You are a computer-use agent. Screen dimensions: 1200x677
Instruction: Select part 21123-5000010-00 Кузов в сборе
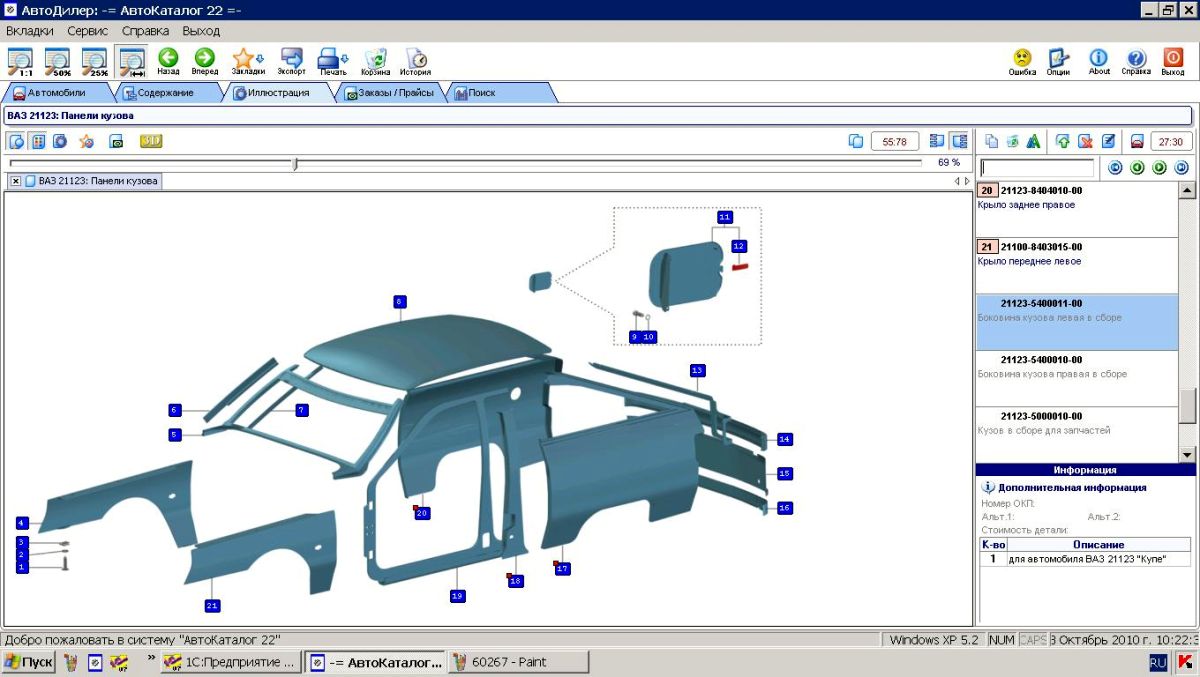pyautogui.click(x=1077, y=434)
